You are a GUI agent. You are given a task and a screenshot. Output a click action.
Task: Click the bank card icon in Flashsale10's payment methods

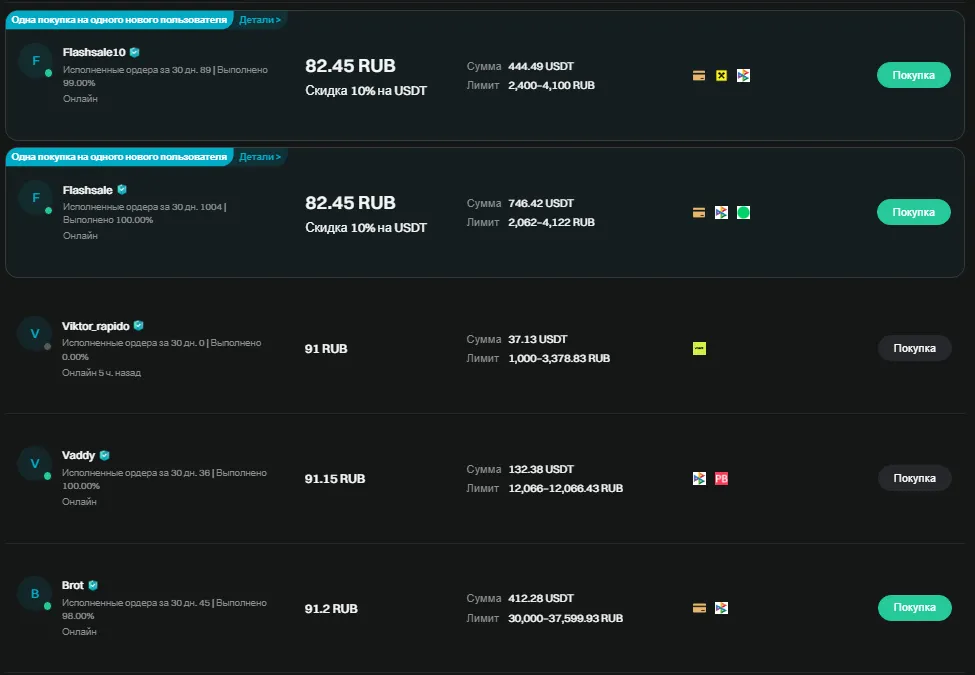[698, 75]
